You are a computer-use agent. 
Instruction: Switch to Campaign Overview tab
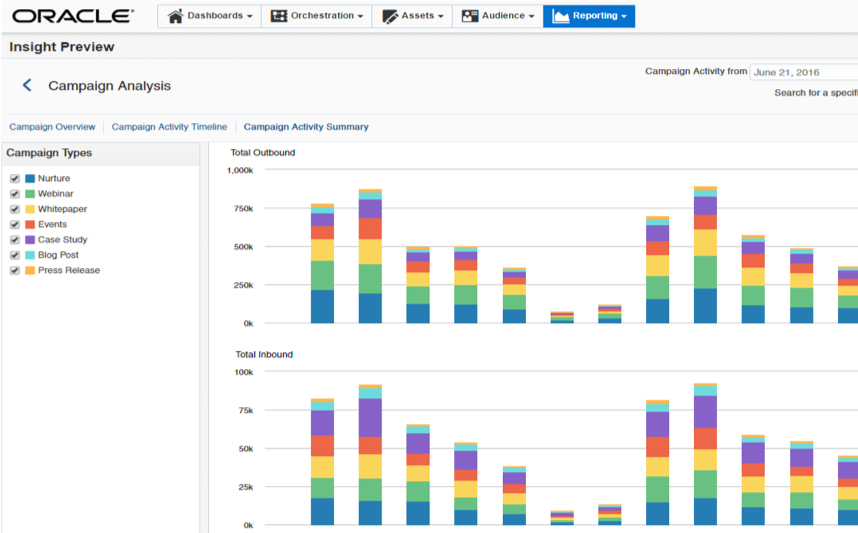click(52, 127)
